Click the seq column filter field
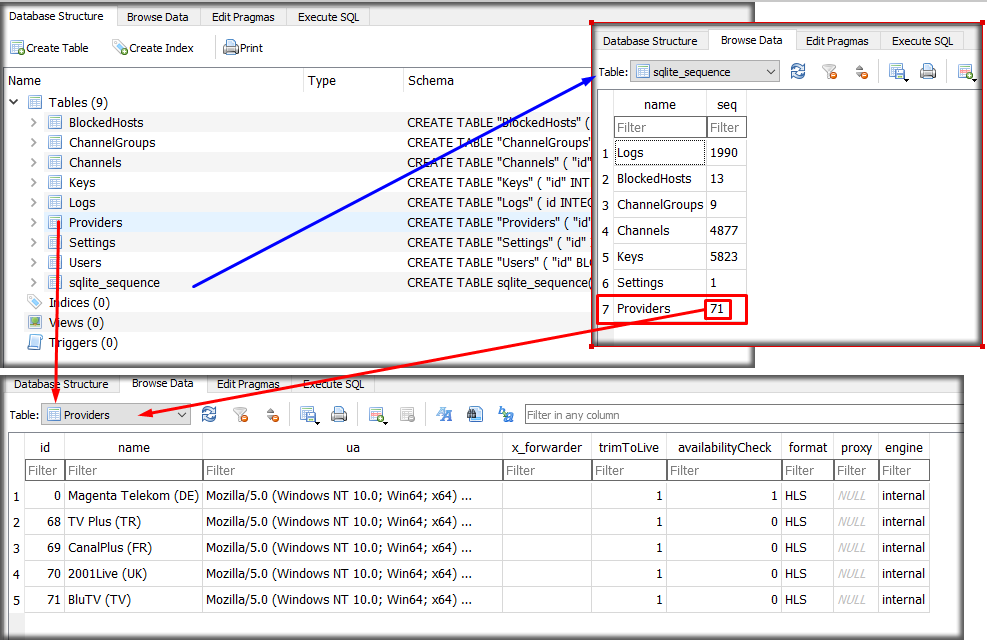The width and height of the screenshot is (987, 641). click(x=726, y=127)
